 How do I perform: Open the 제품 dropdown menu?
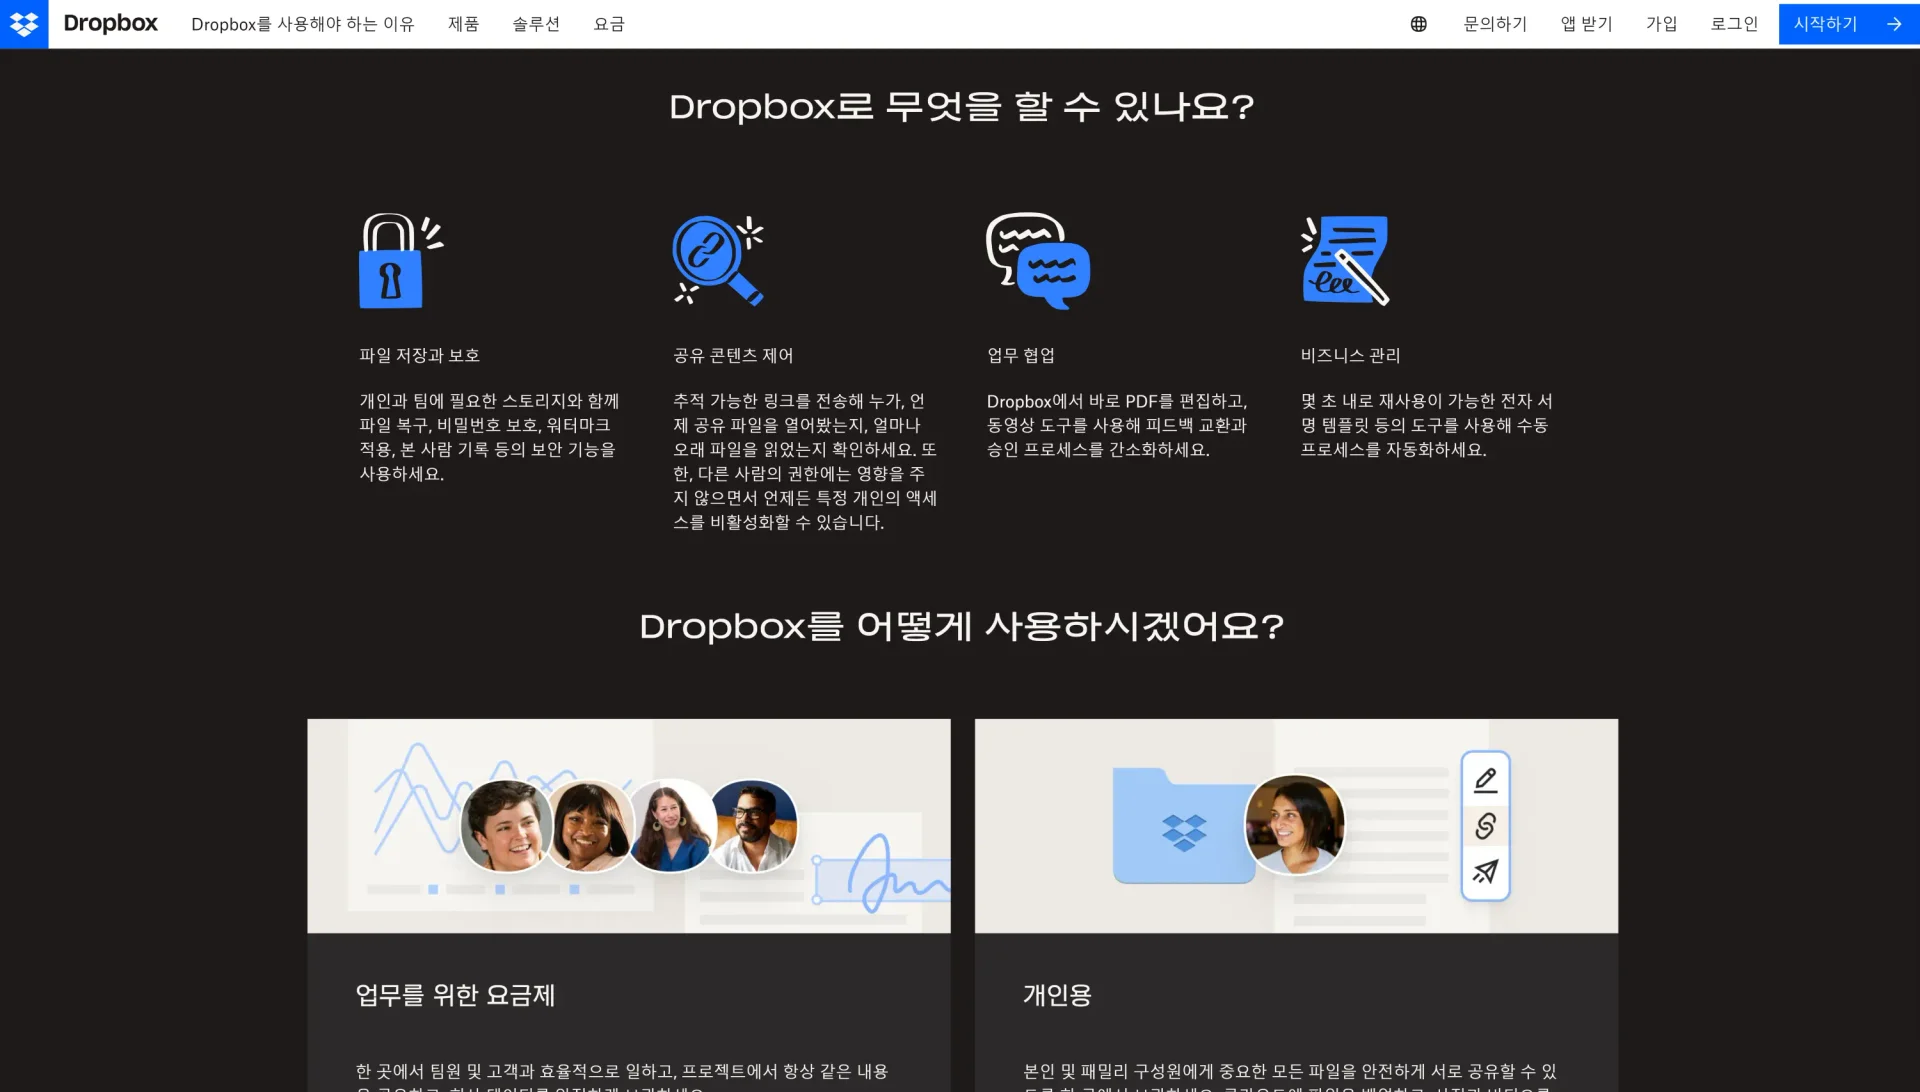click(x=463, y=24)
